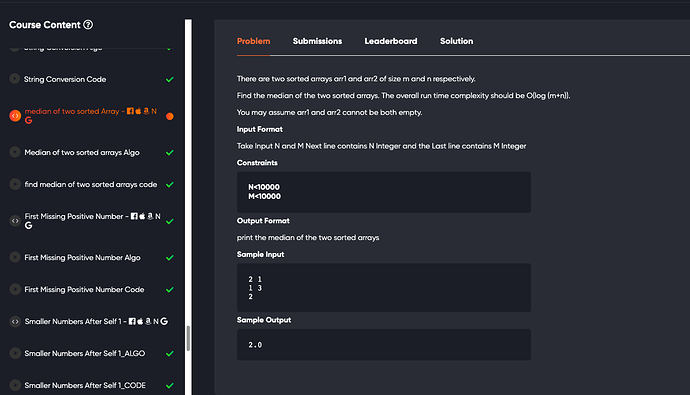Click play icon beside find median of two sorted arrays code
The height and width of the screenshot is (395, 690).
click(15, 184)
